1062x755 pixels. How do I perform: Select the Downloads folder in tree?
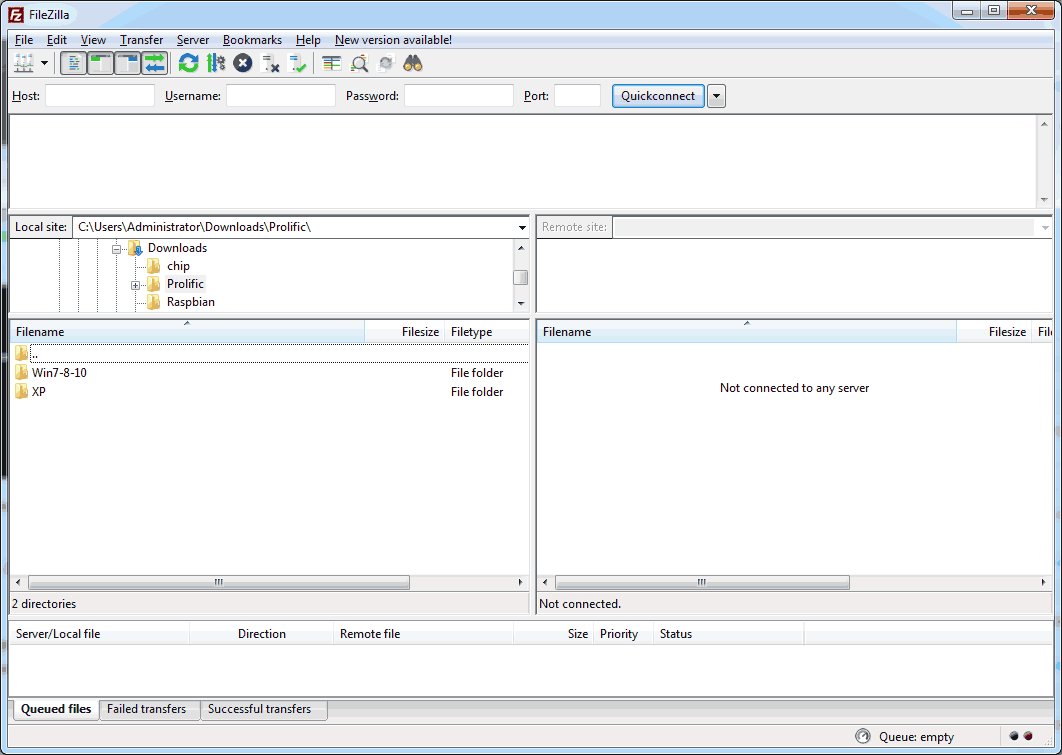177,248
